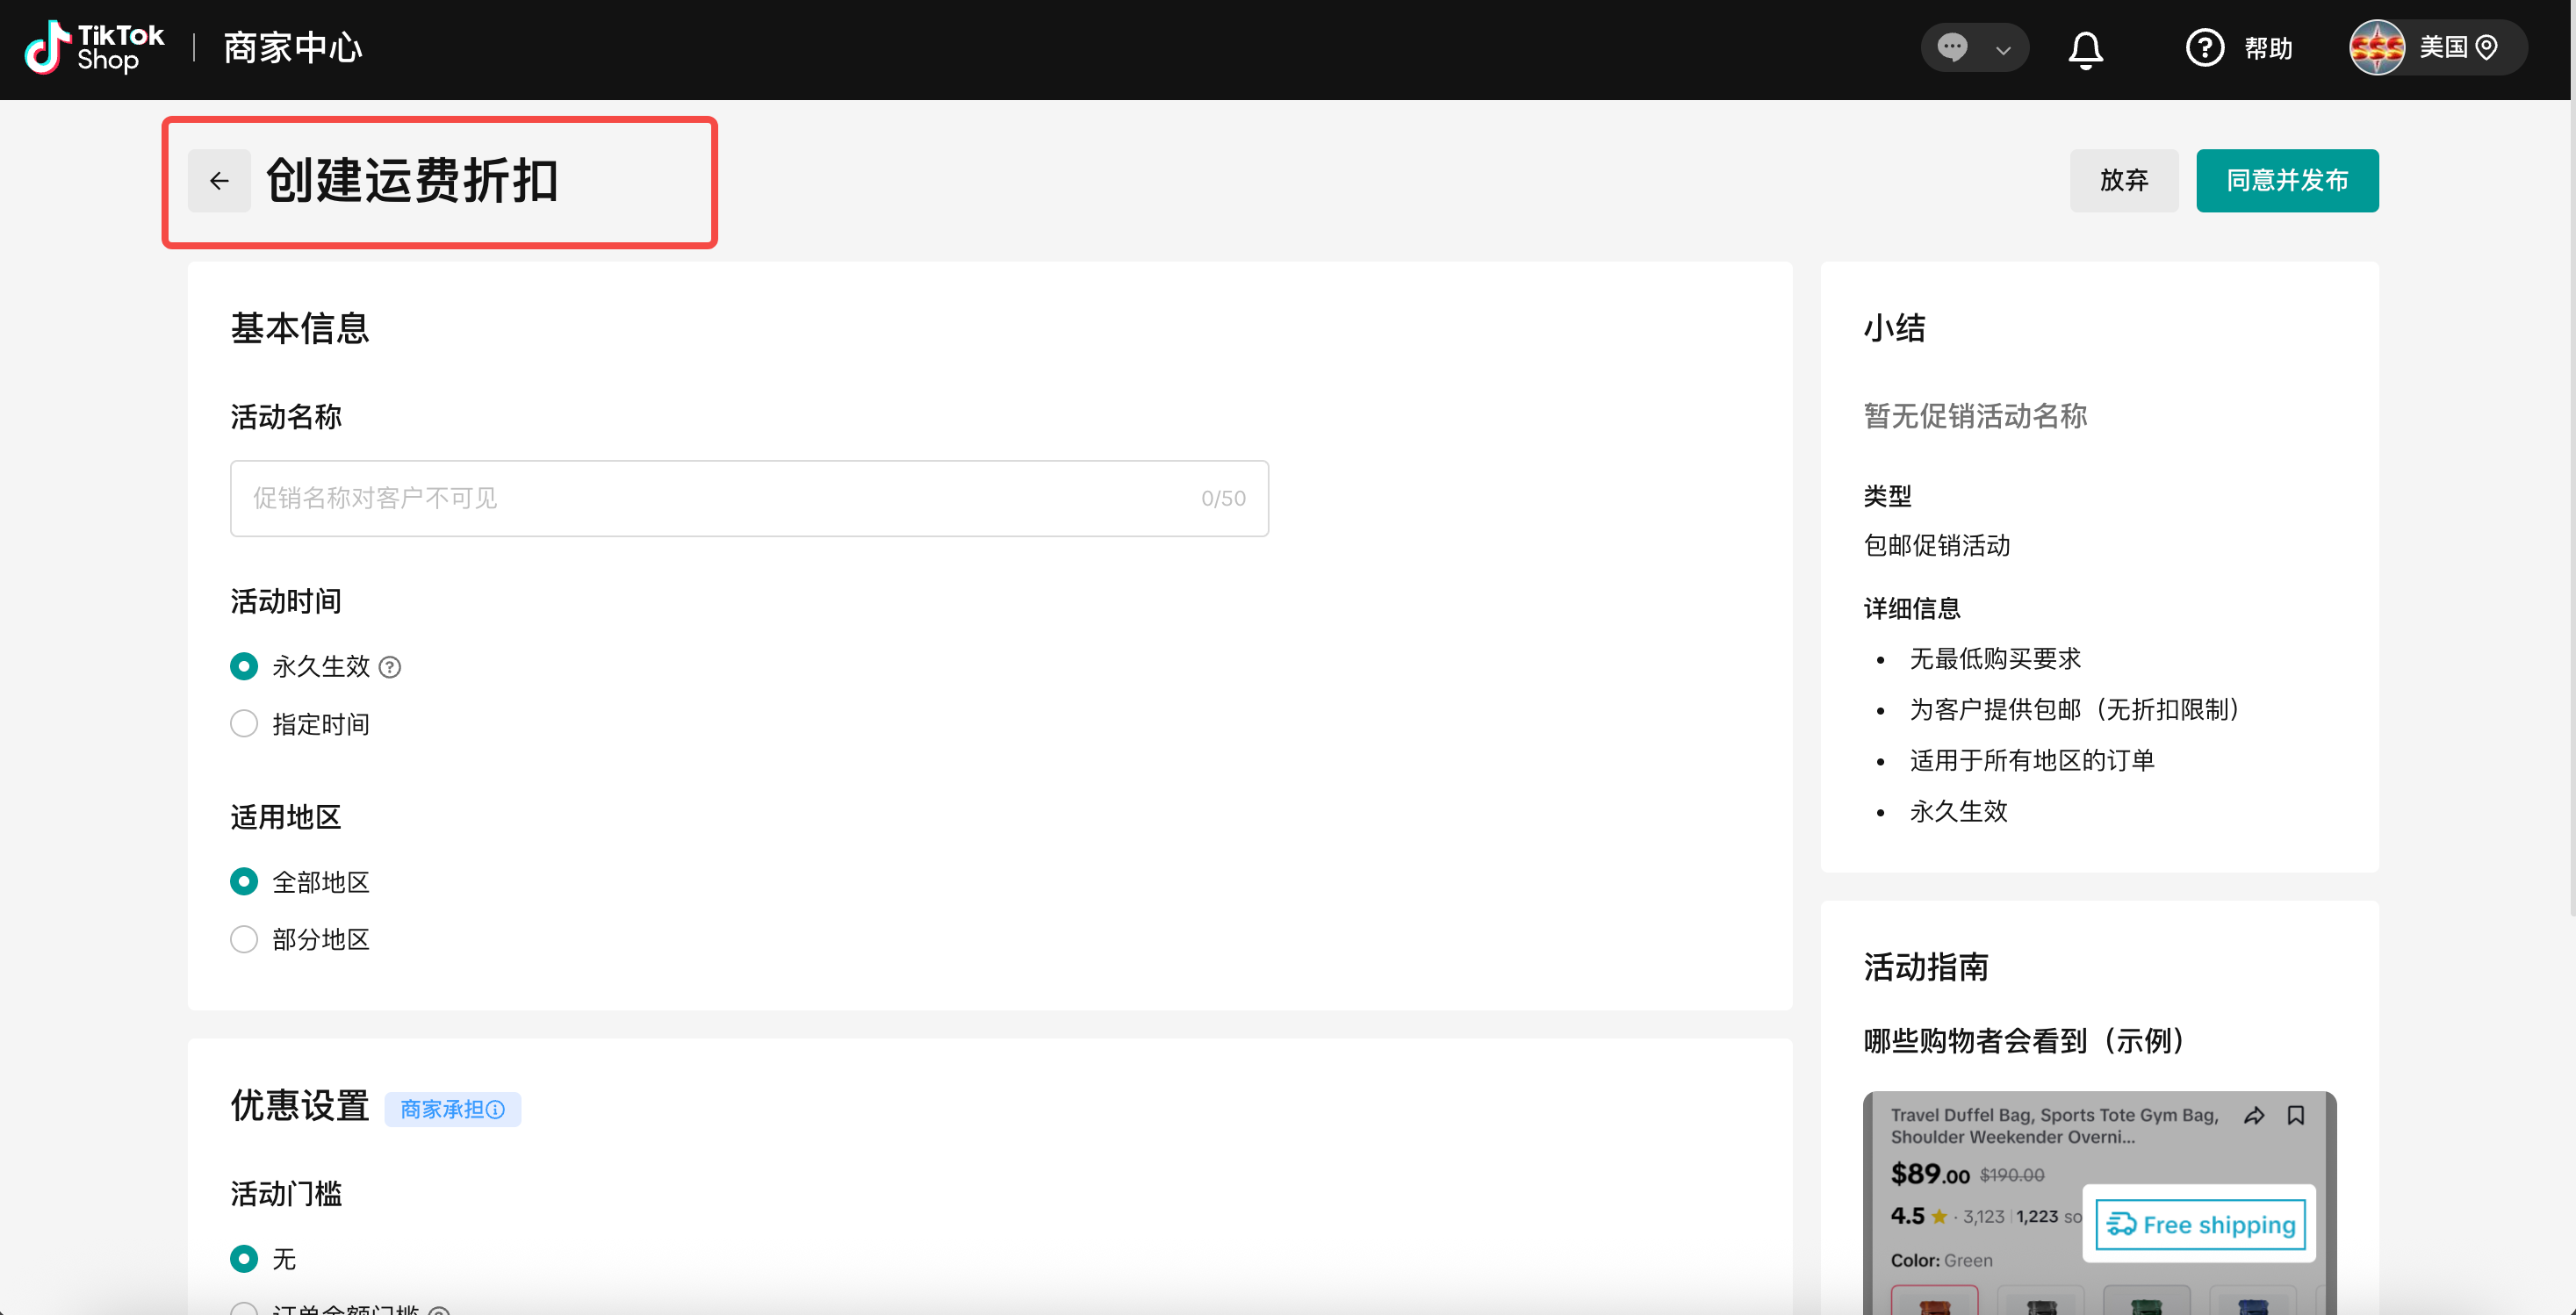The image size is (2576, 1315).
Task: Click the share arrow in product preview
Action: (x=2254, y=1115)
